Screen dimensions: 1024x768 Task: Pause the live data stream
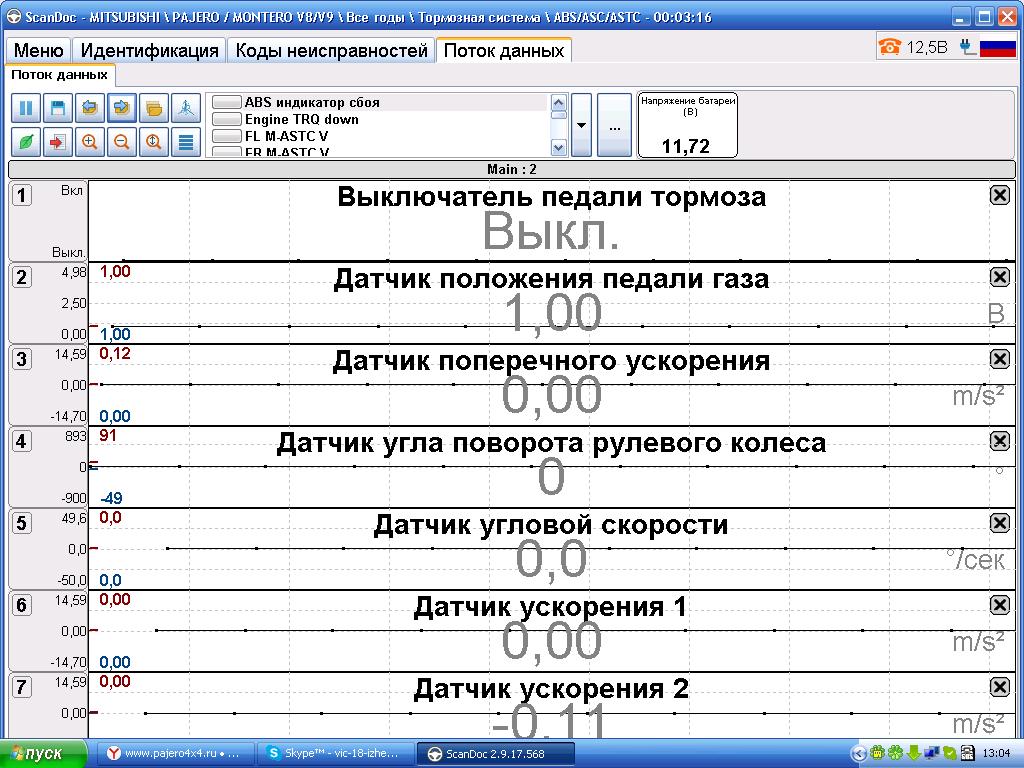coord(27,108)
